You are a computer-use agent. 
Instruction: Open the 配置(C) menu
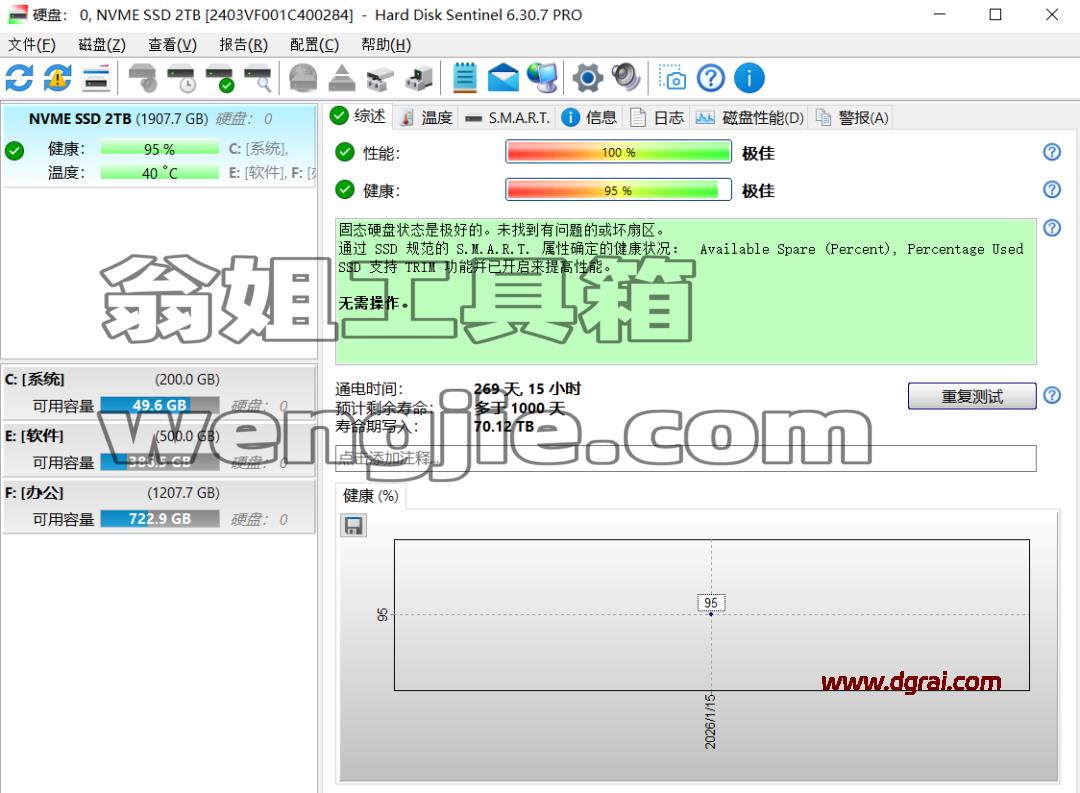314,45
